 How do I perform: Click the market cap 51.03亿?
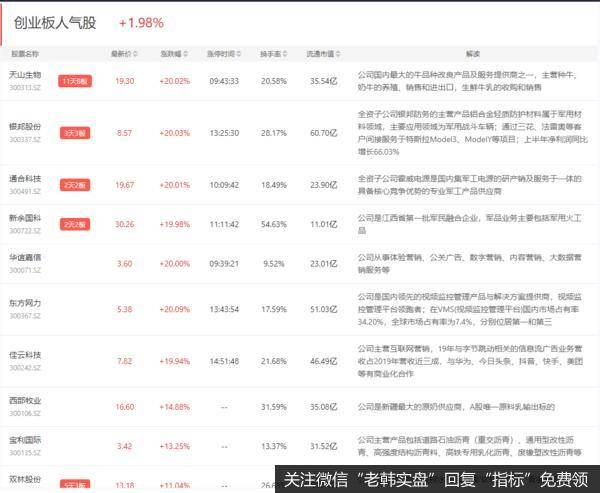tap(324, 309)
